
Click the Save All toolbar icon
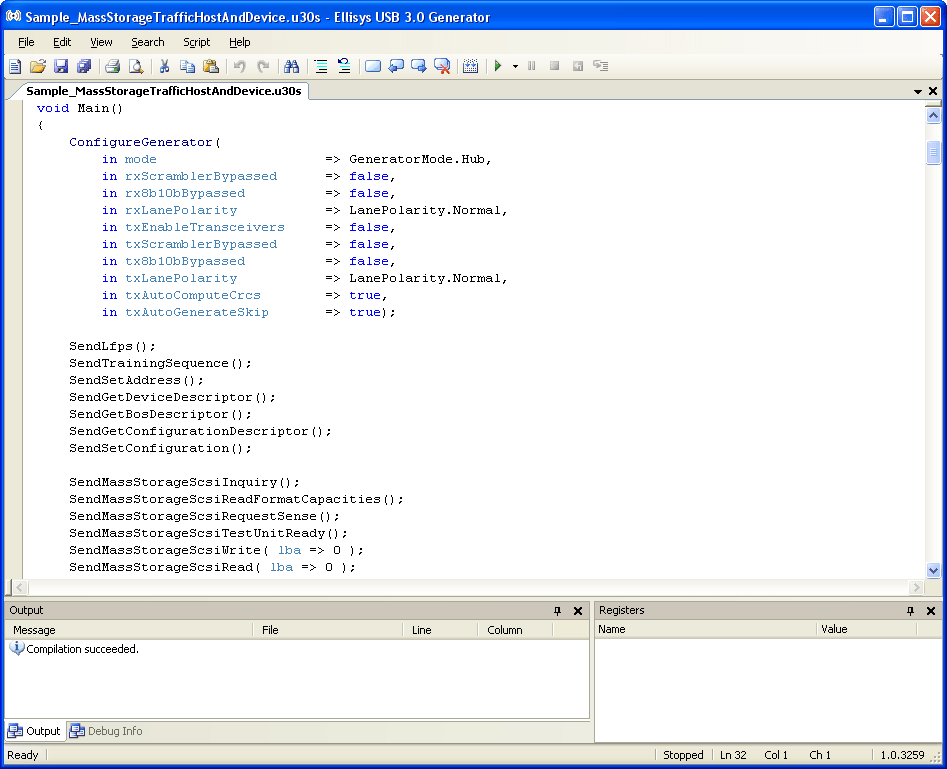point(84,66)
